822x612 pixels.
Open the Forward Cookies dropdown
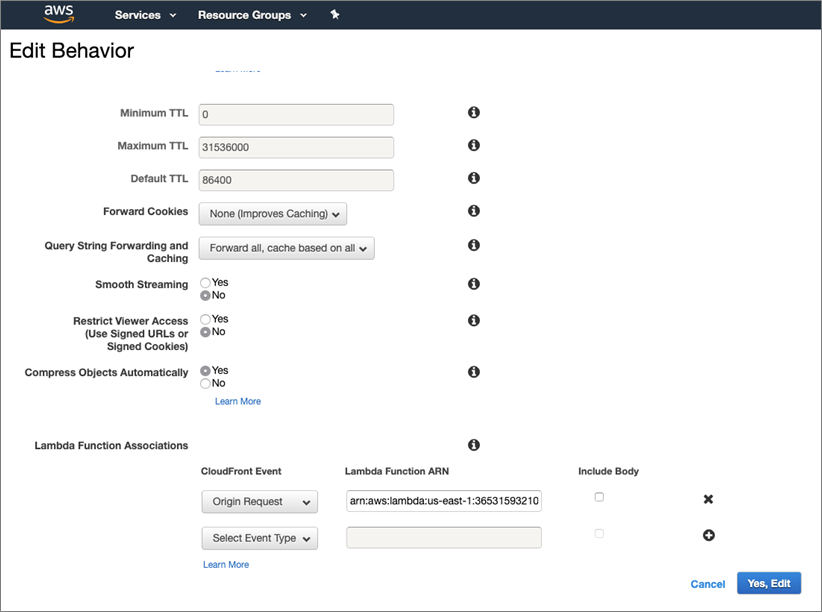[x=272, y=213]
